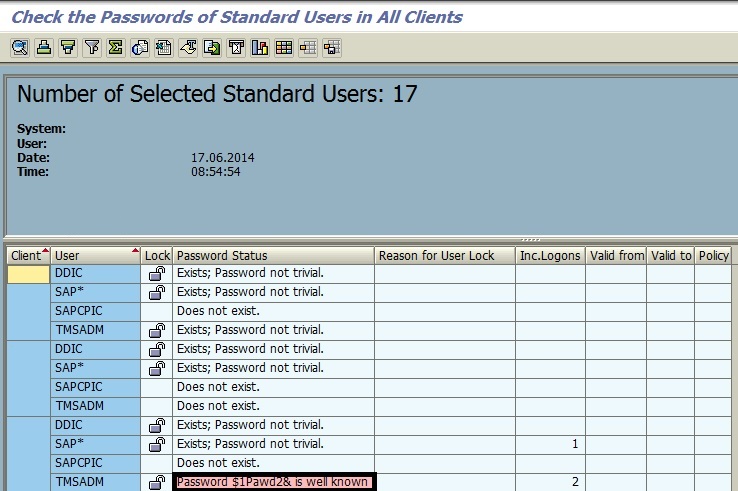Click the Valid to column header
Screen dimensions: 738x491
click(671, 256)
